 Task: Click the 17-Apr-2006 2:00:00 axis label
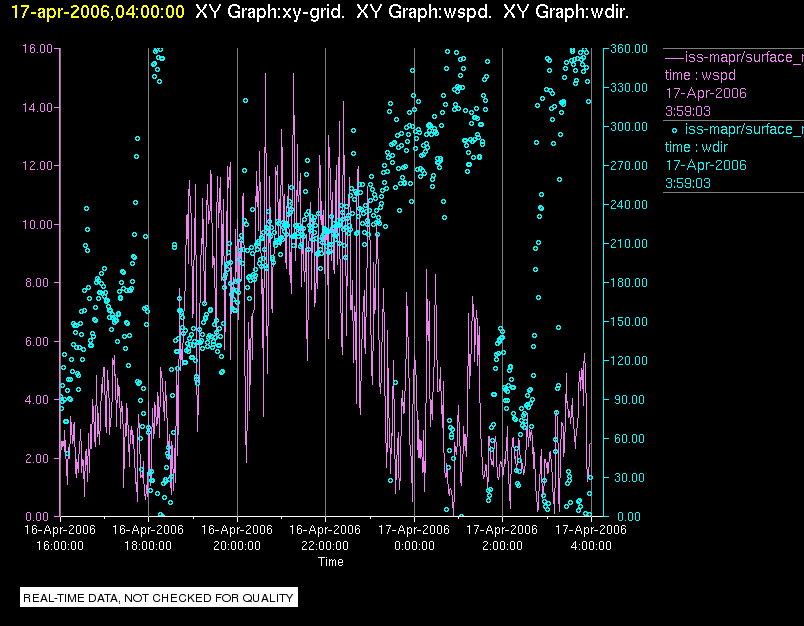pyautogui.click(x=502, y=537)
